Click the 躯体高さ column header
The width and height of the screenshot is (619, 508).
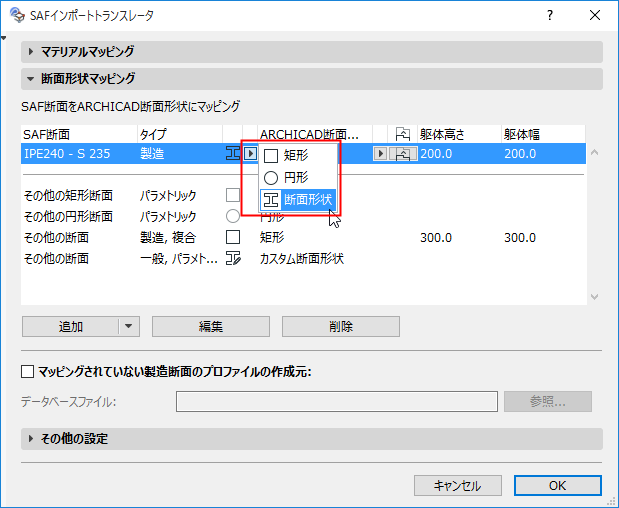pos(459,135)
